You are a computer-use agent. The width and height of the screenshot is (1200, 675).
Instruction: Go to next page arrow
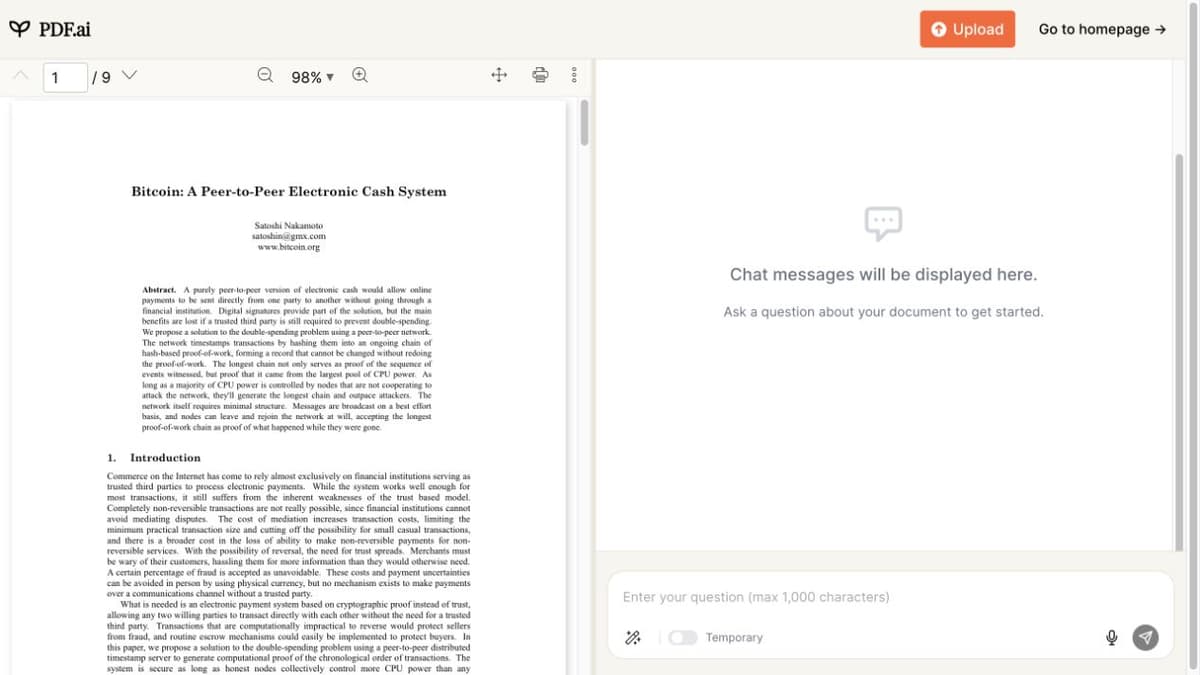(x=129, y=76)
